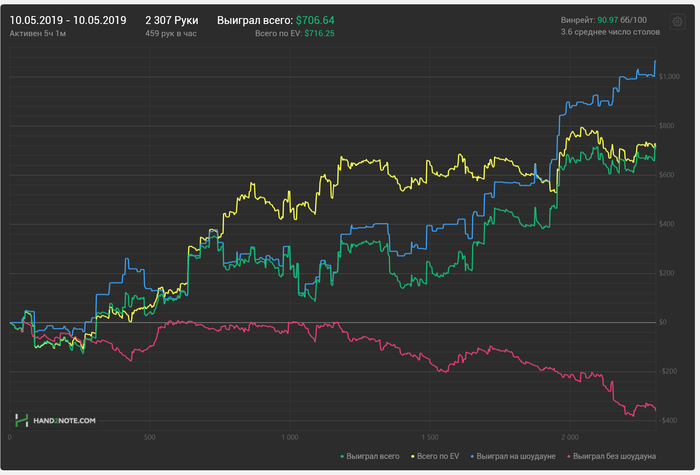This screenshot has width=700, height=475.
Task: Open the chart settings gear icon
Action: 677,21
